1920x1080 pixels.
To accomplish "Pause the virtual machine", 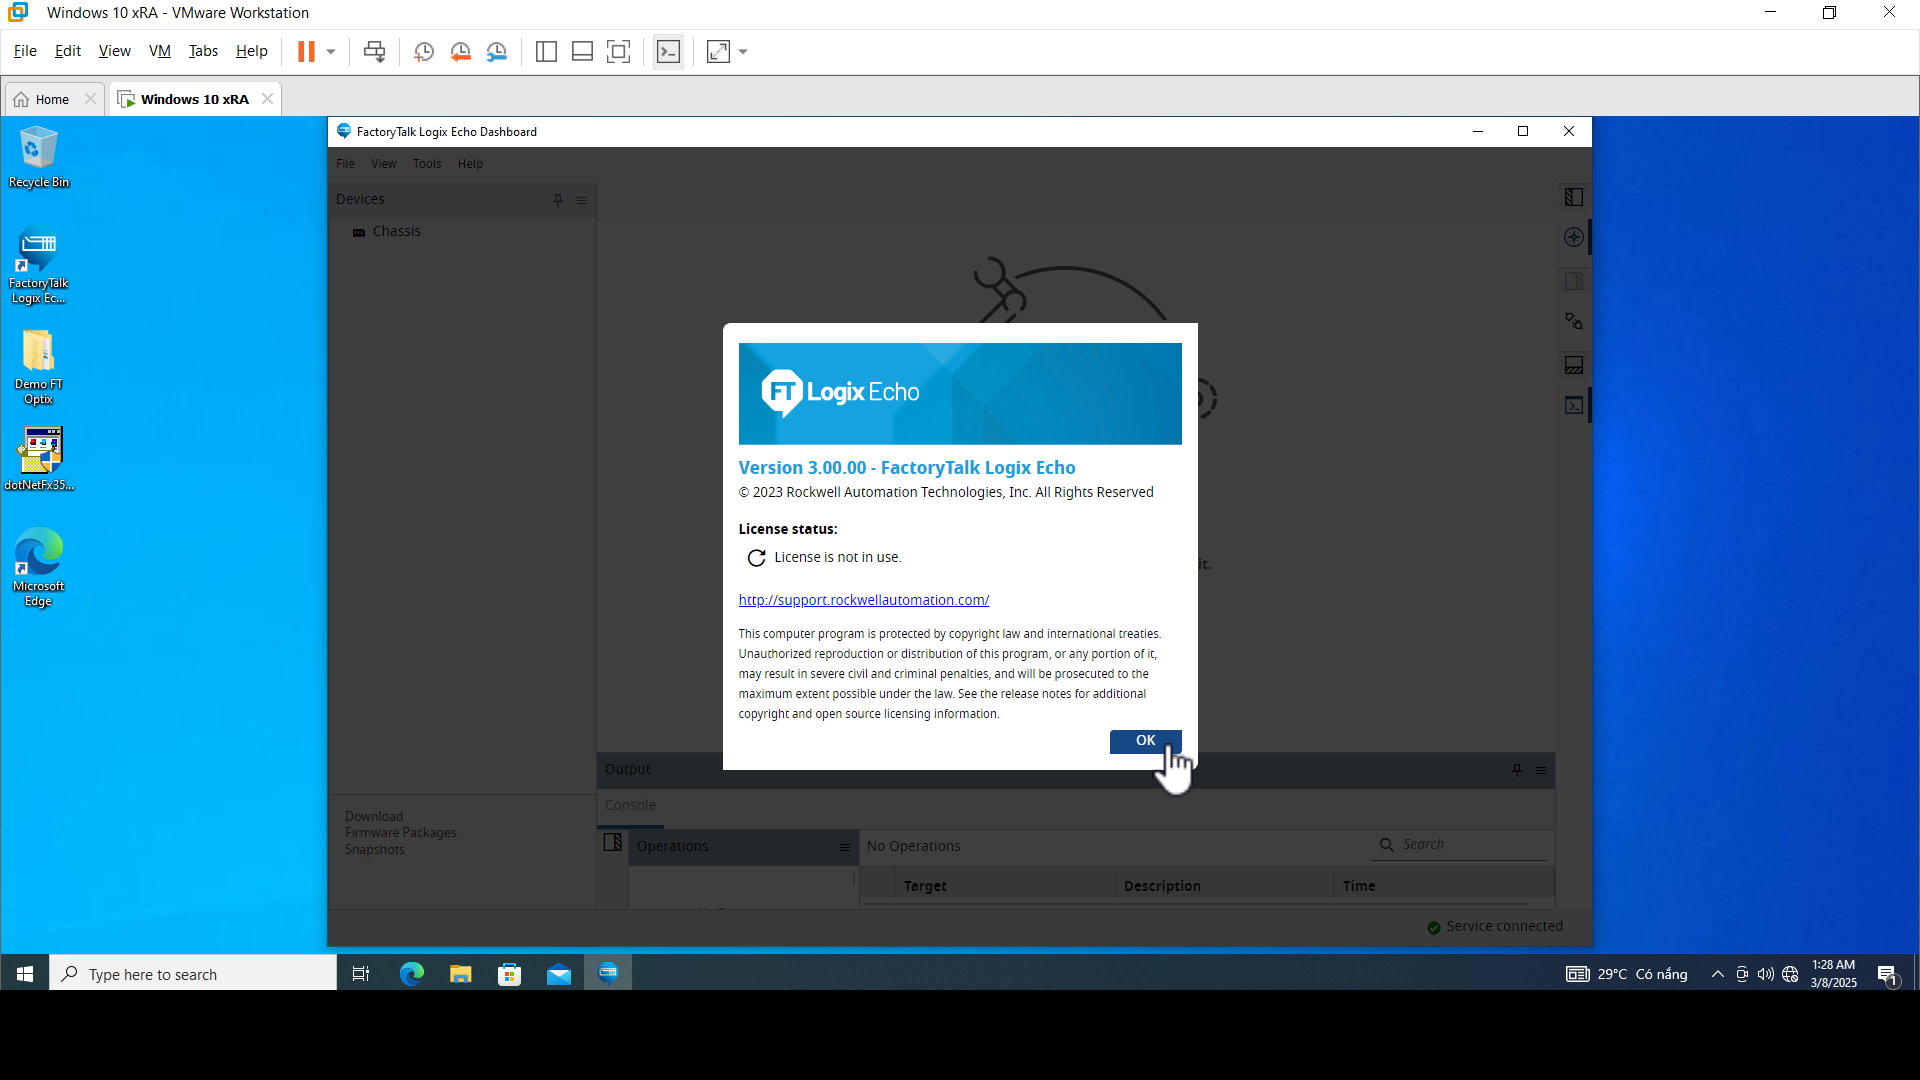I will tap(306, 52).
